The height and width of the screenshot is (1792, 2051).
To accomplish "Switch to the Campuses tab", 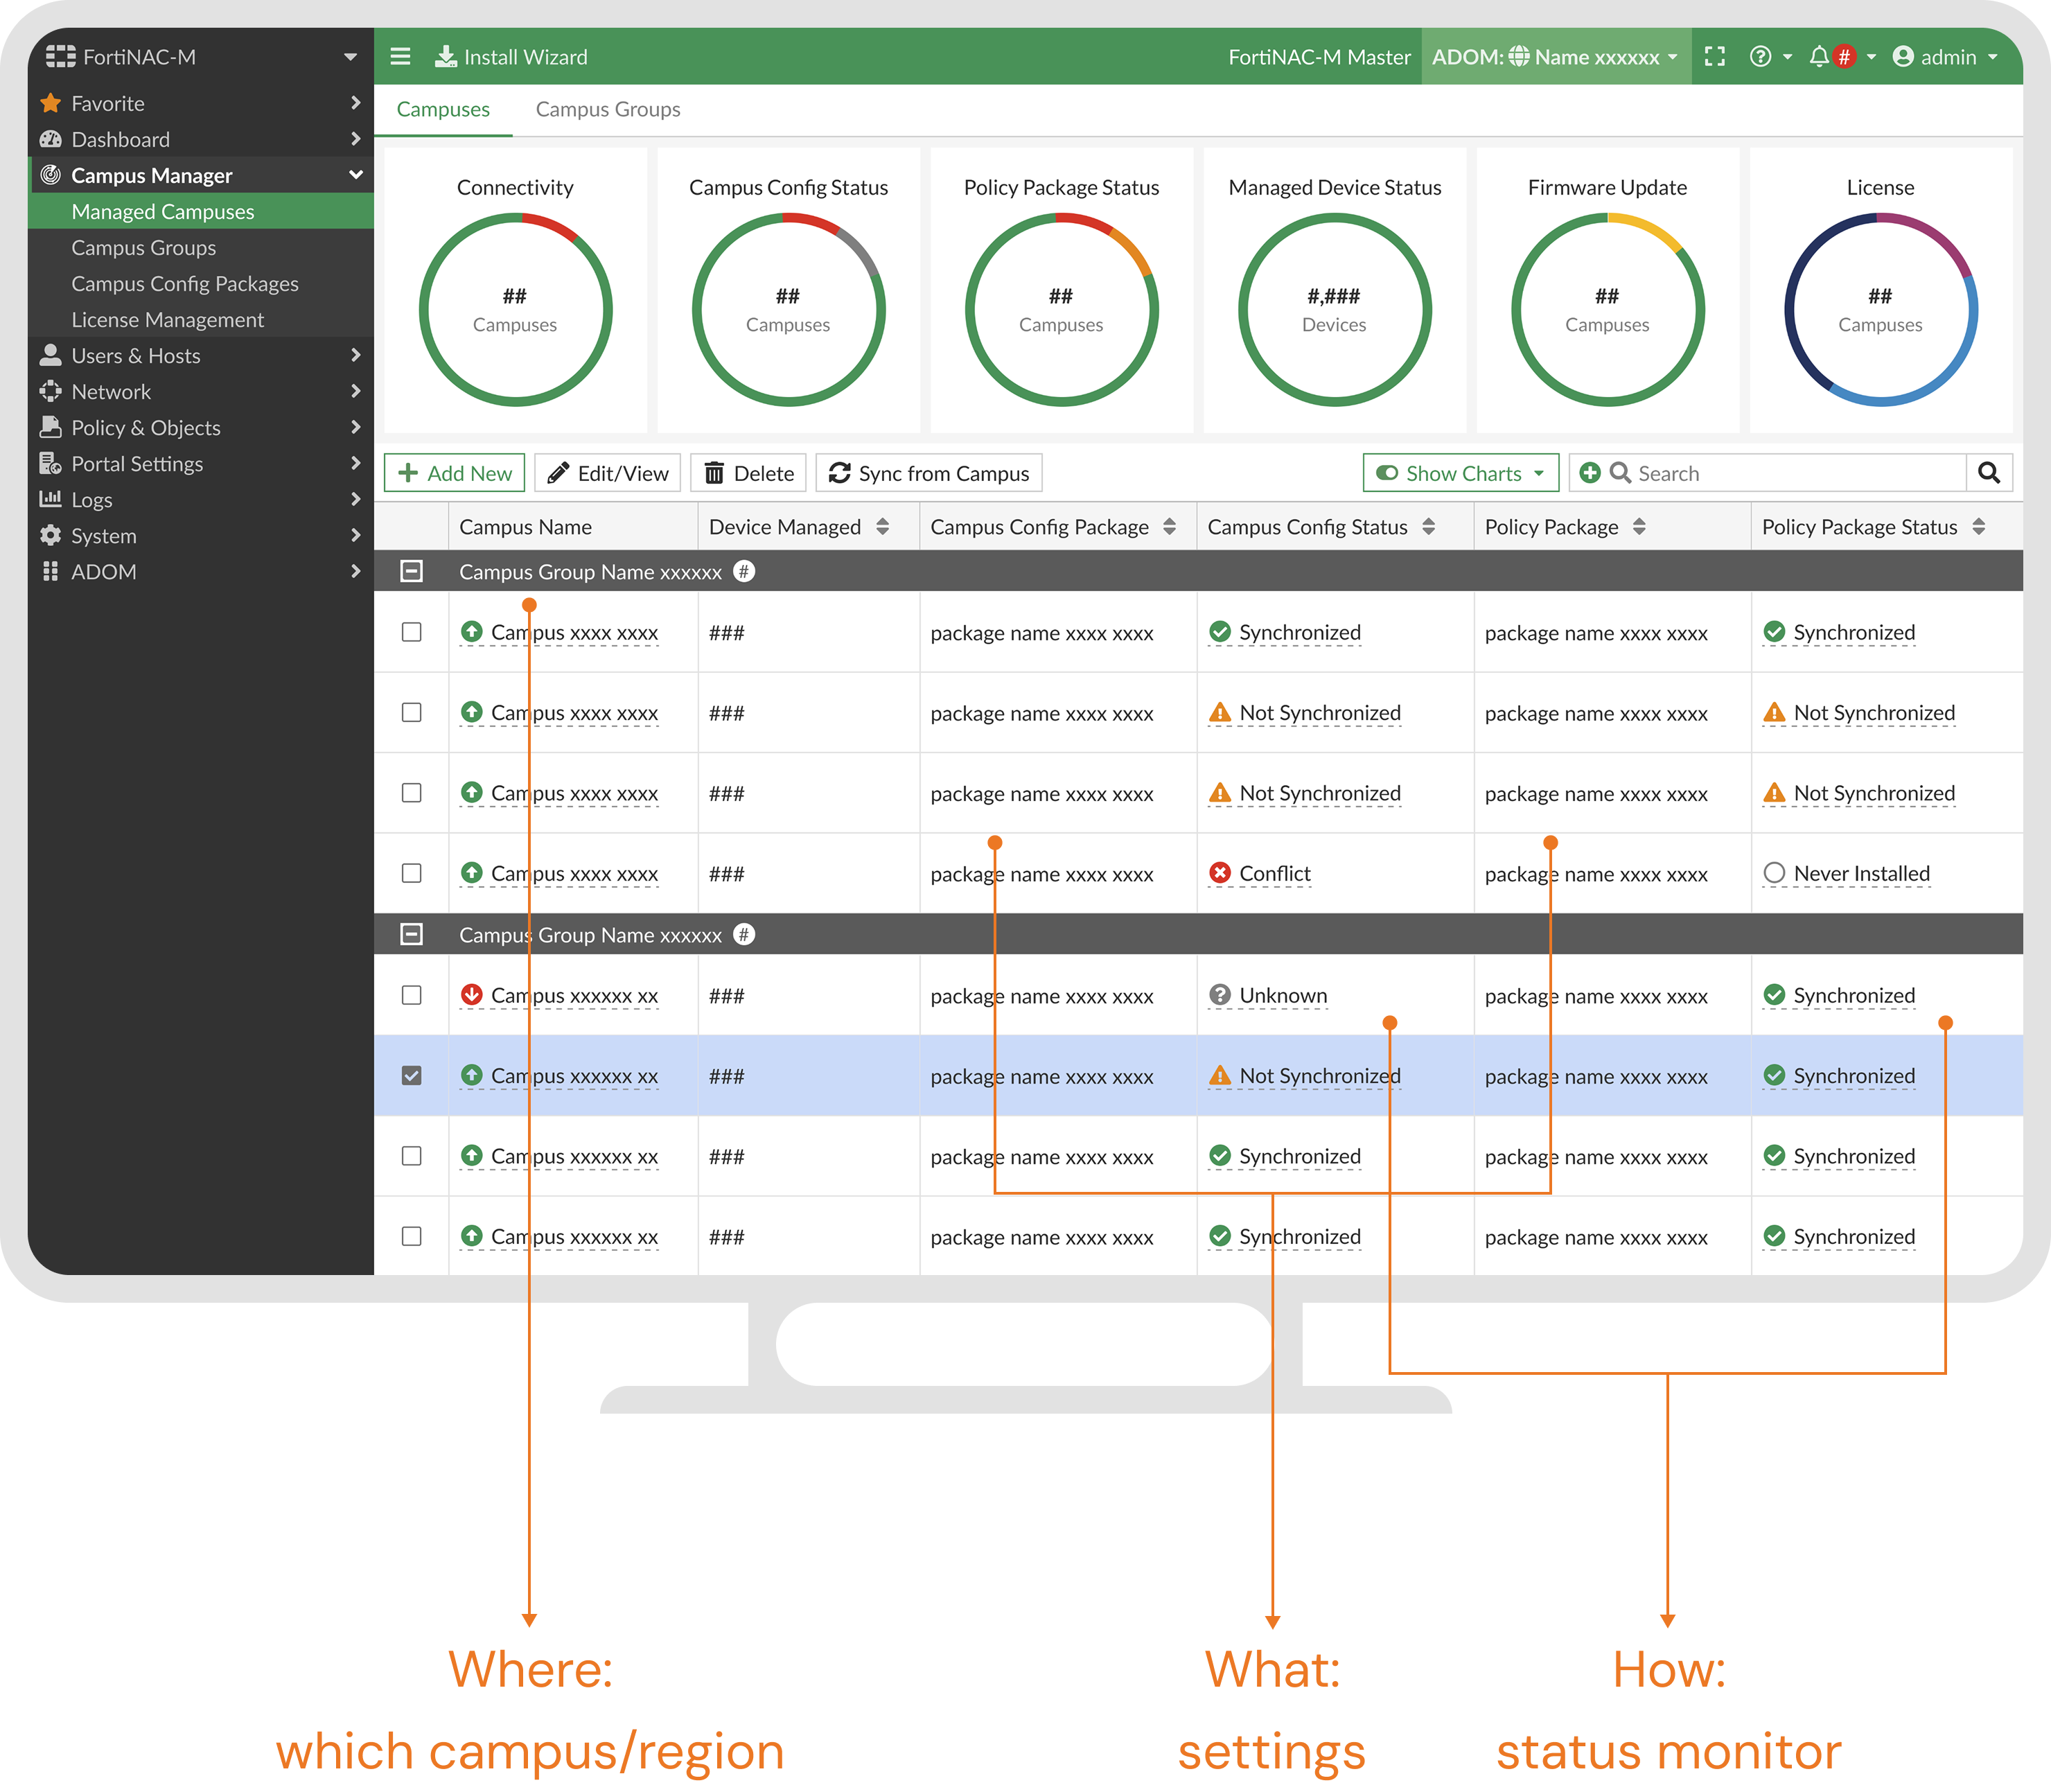I will click(443, 109).
